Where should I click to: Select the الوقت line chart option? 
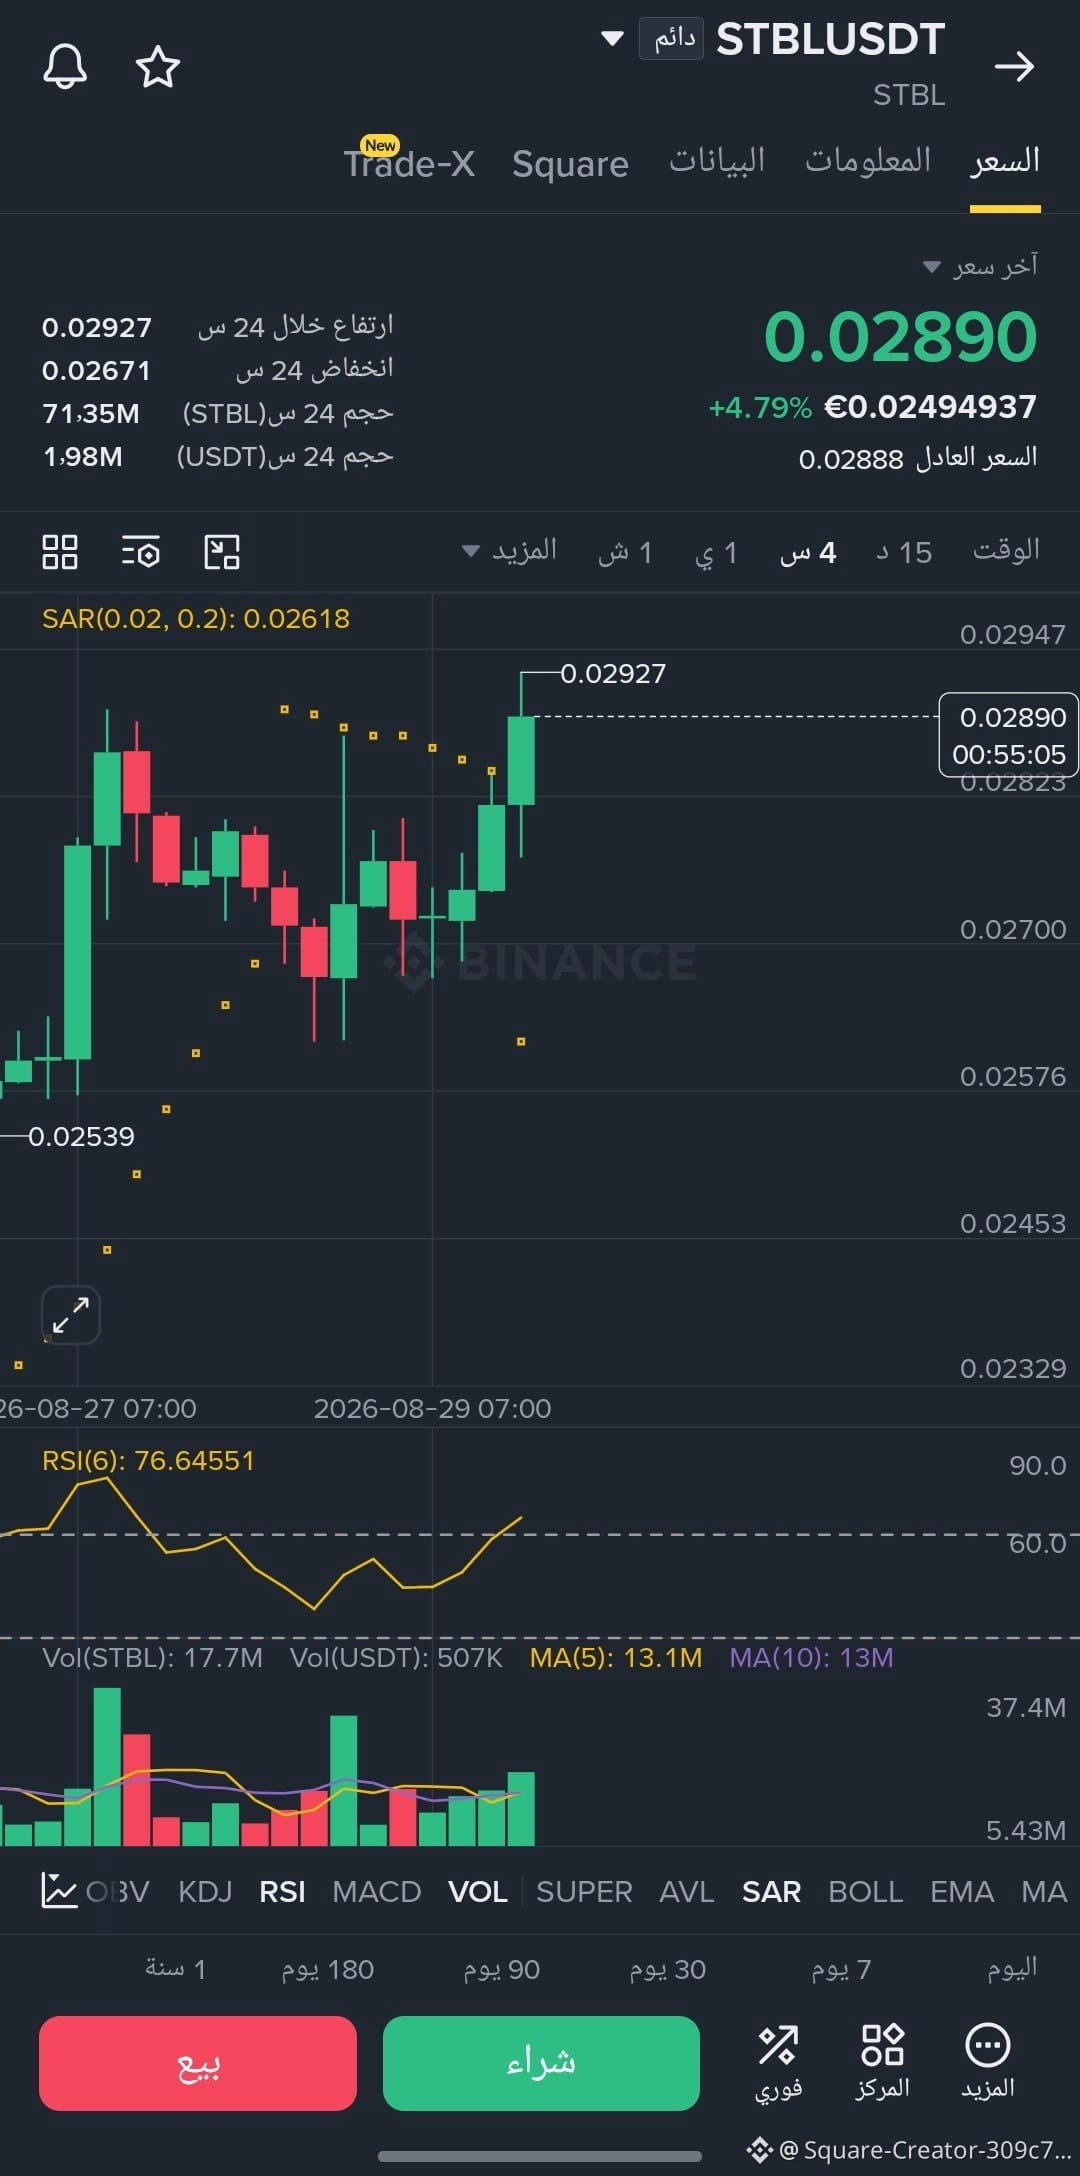(1006, 551)
